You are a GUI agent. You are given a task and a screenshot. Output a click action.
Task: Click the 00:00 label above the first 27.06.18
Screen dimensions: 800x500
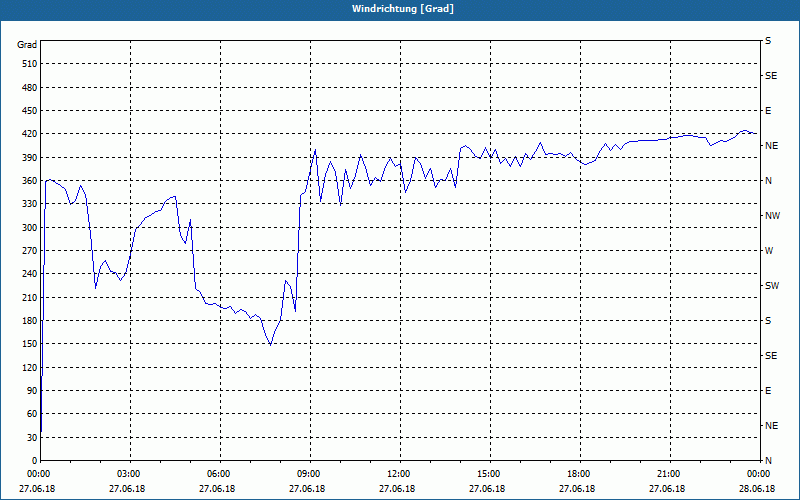pyautogui.click(x=41, y=474)
